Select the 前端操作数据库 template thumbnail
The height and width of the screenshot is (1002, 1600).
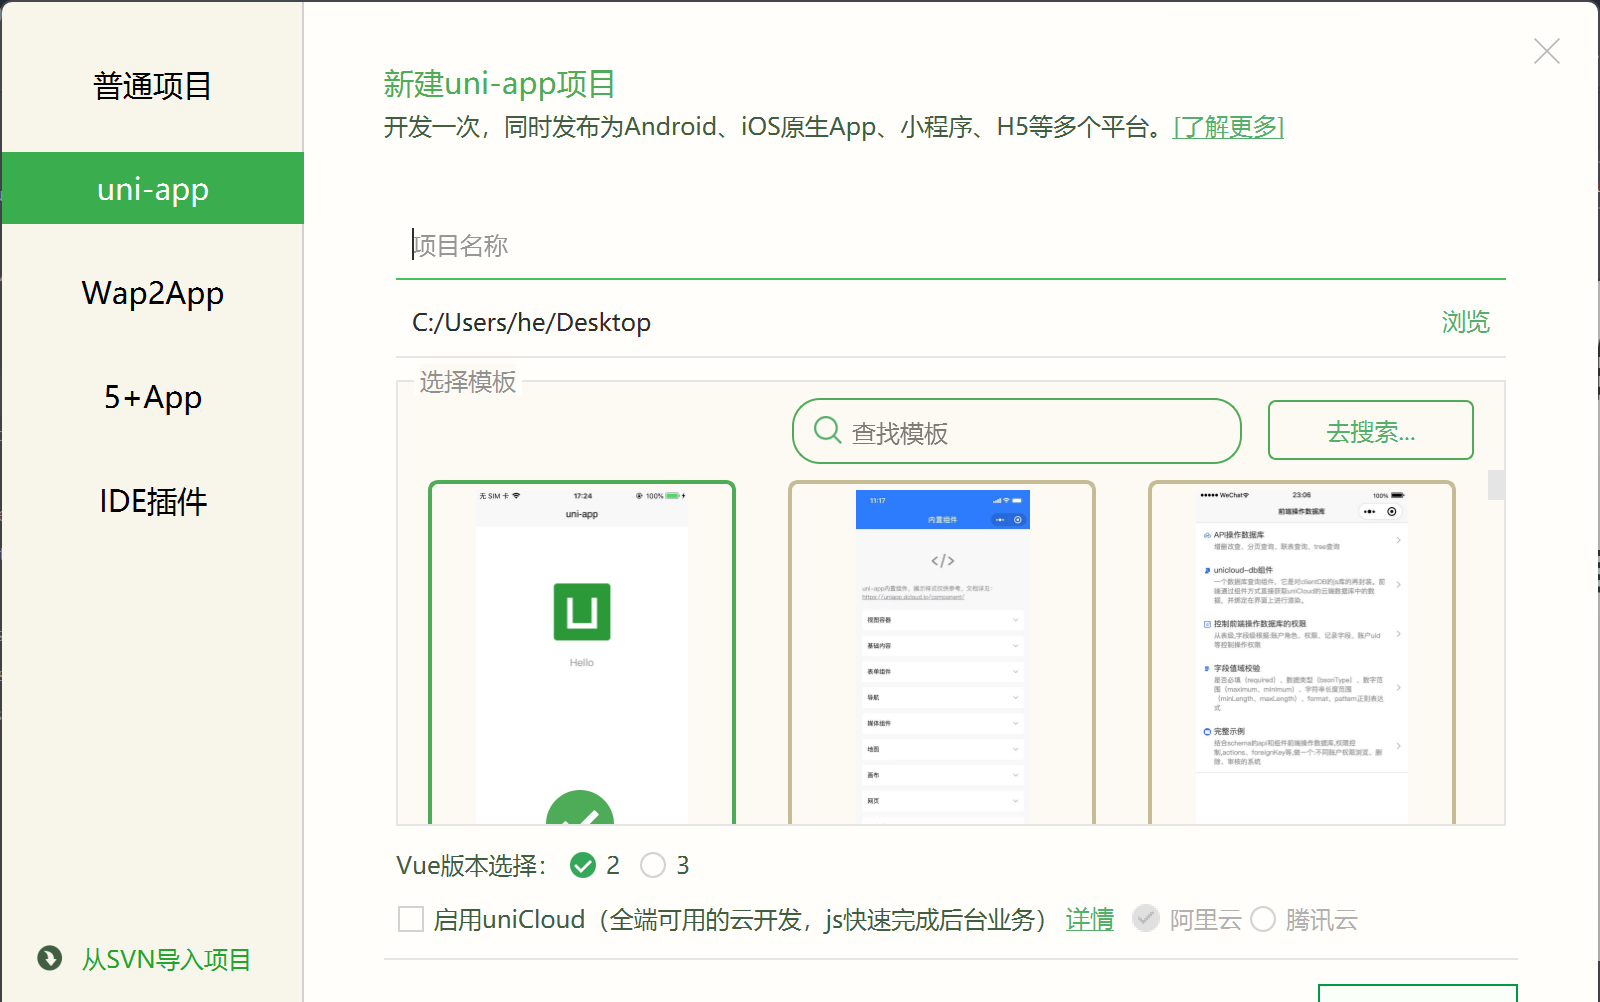[1302, 653]
